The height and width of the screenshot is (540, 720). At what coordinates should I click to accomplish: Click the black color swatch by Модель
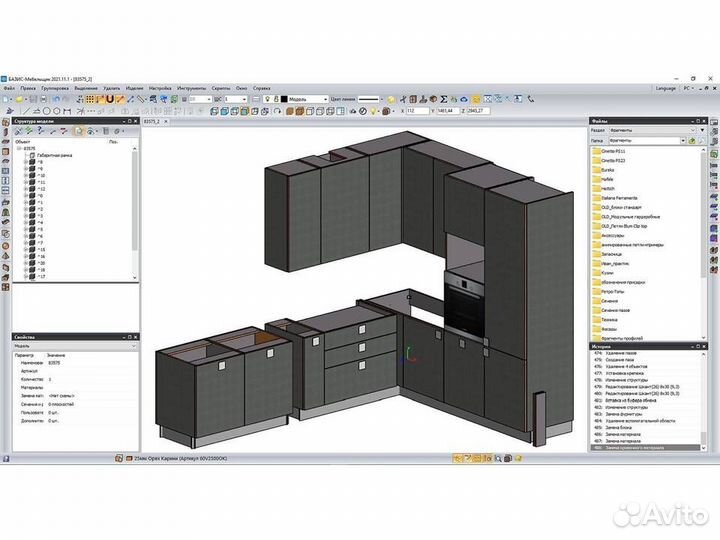(284, 100)
